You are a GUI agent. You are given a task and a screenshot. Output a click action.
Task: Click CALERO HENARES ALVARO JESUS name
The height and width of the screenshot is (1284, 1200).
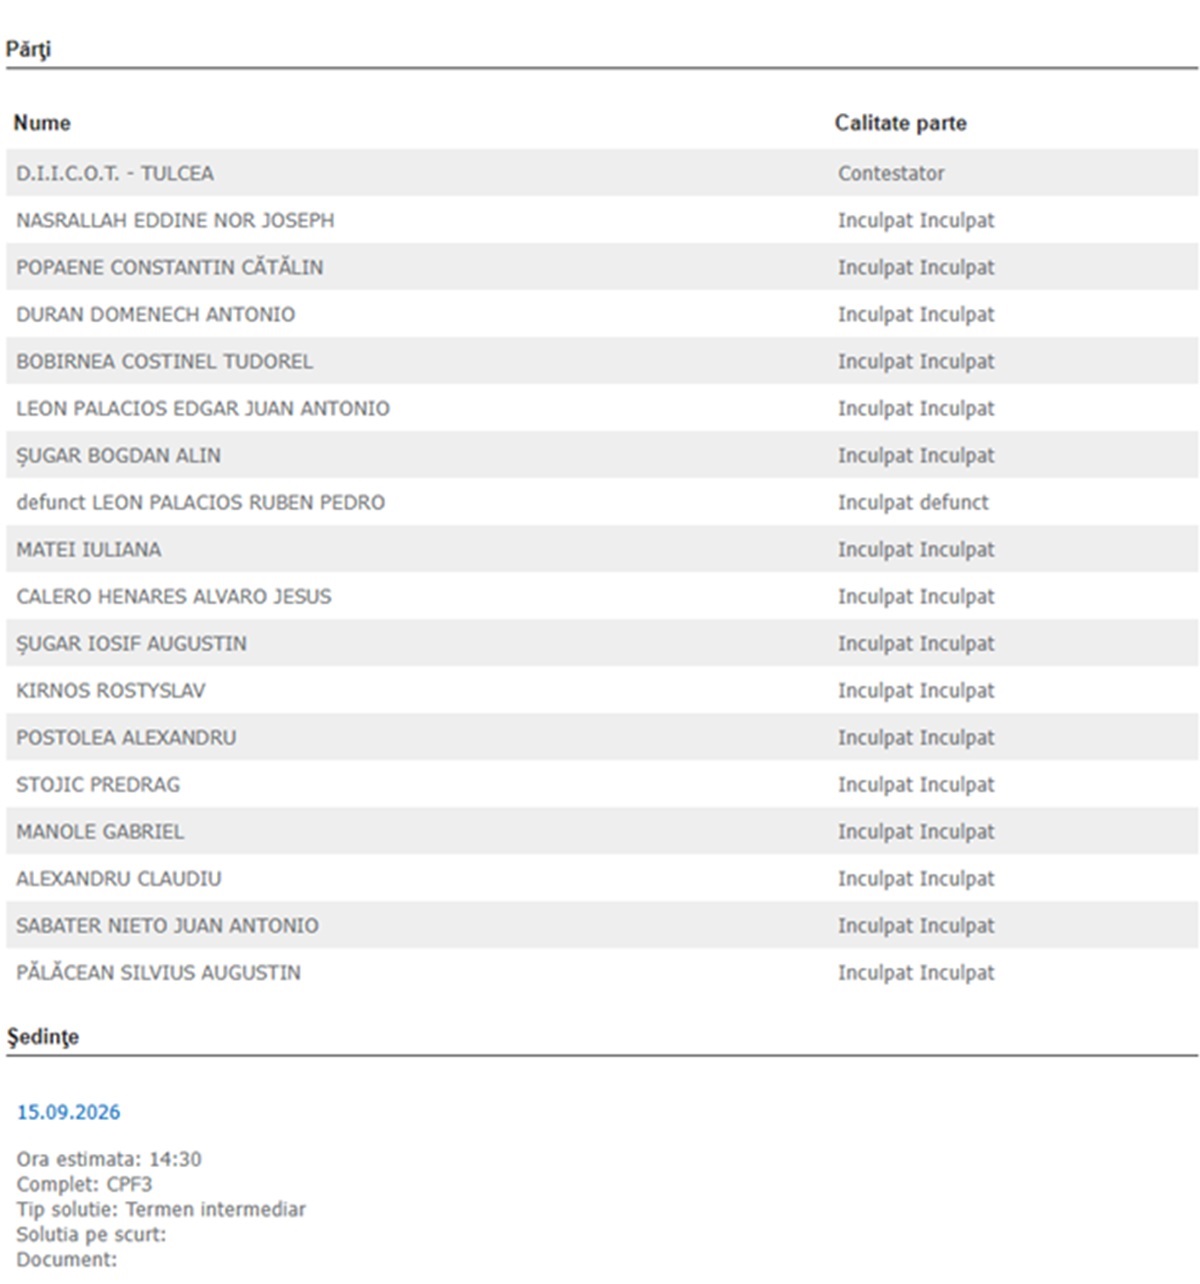click(174, 596)
